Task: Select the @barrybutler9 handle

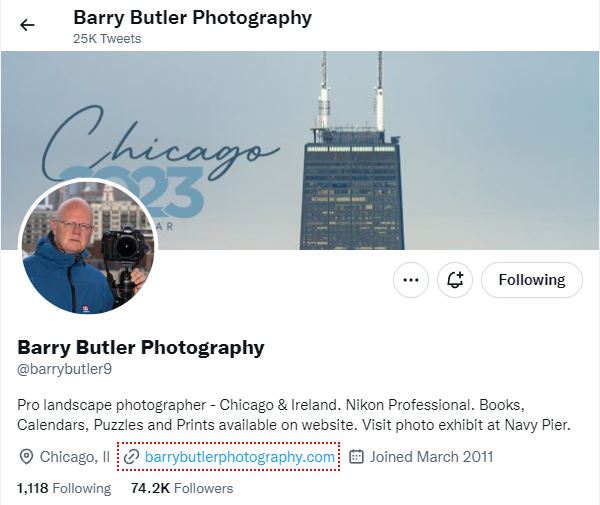Action: point(65,369)
